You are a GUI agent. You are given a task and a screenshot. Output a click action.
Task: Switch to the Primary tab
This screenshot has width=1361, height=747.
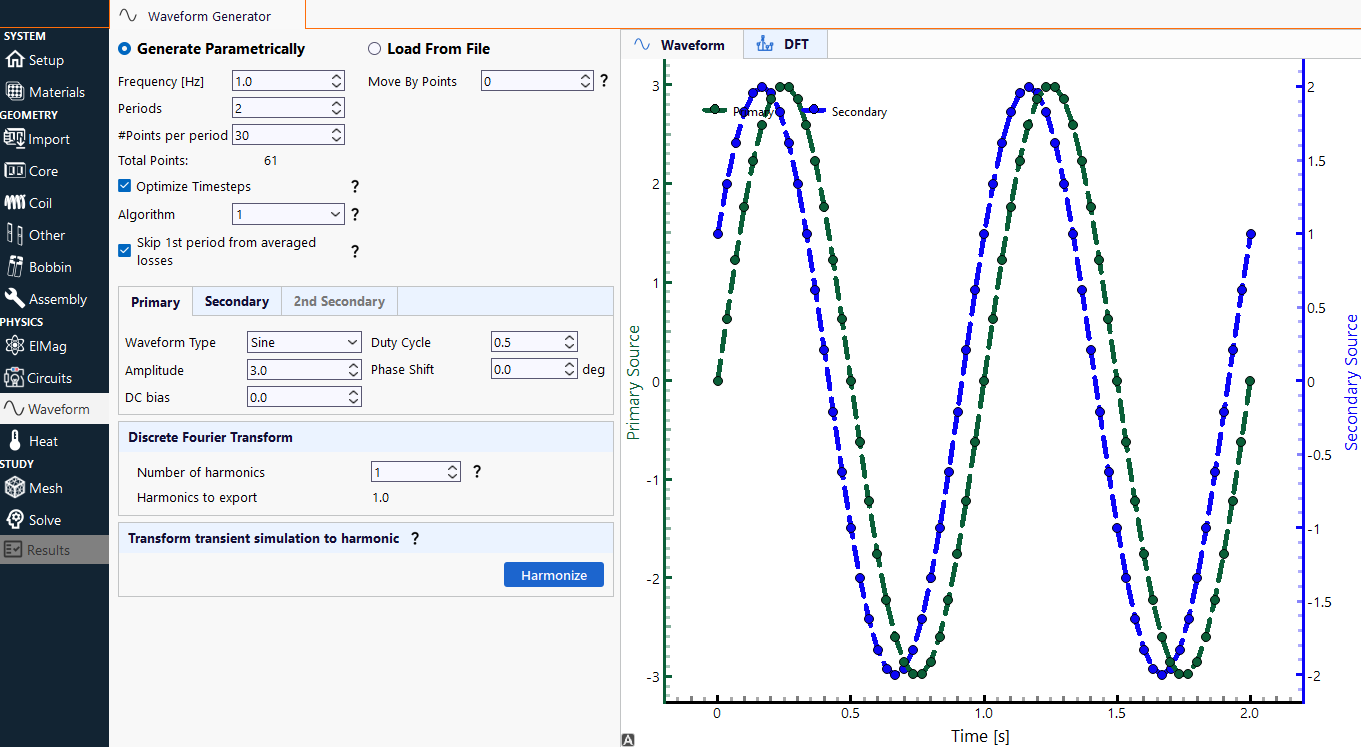(x=155, y=302)
